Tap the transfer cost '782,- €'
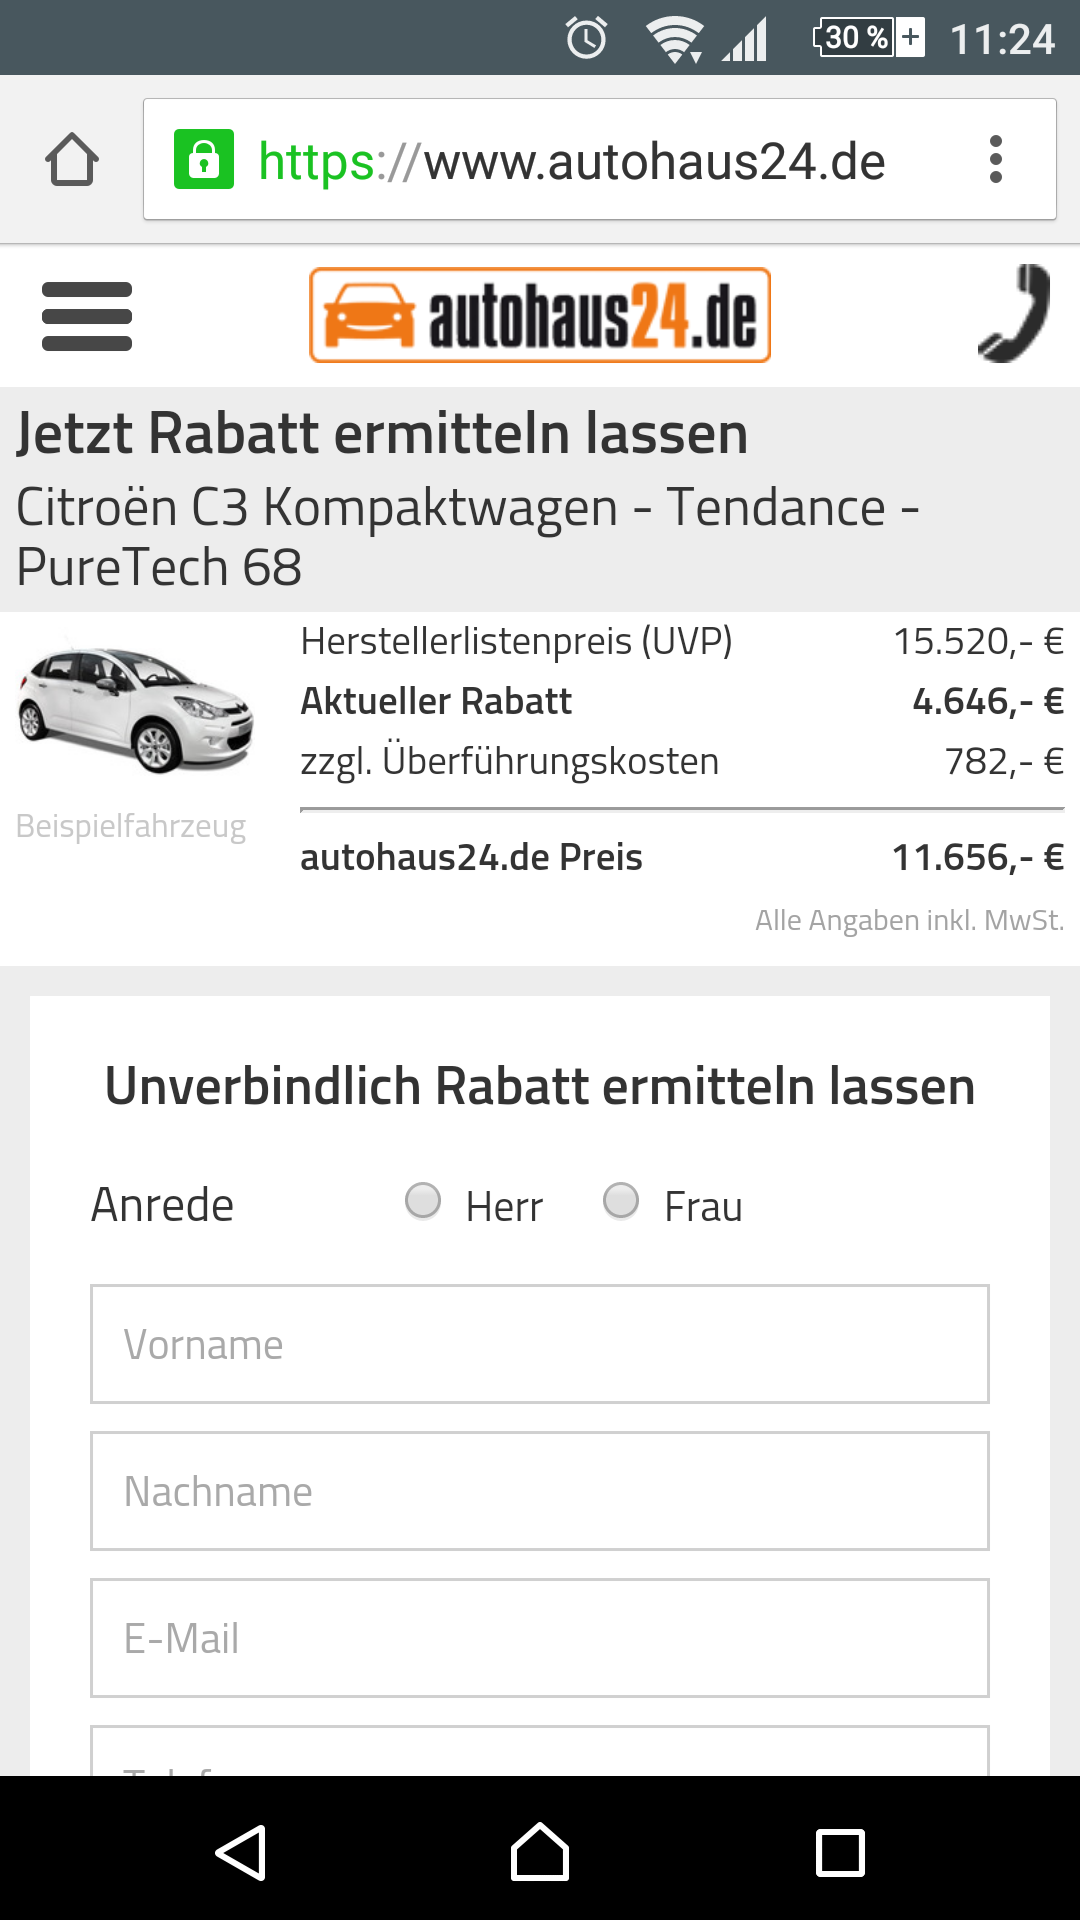Screen dimensions: 1080x1920 (1005, 761)
